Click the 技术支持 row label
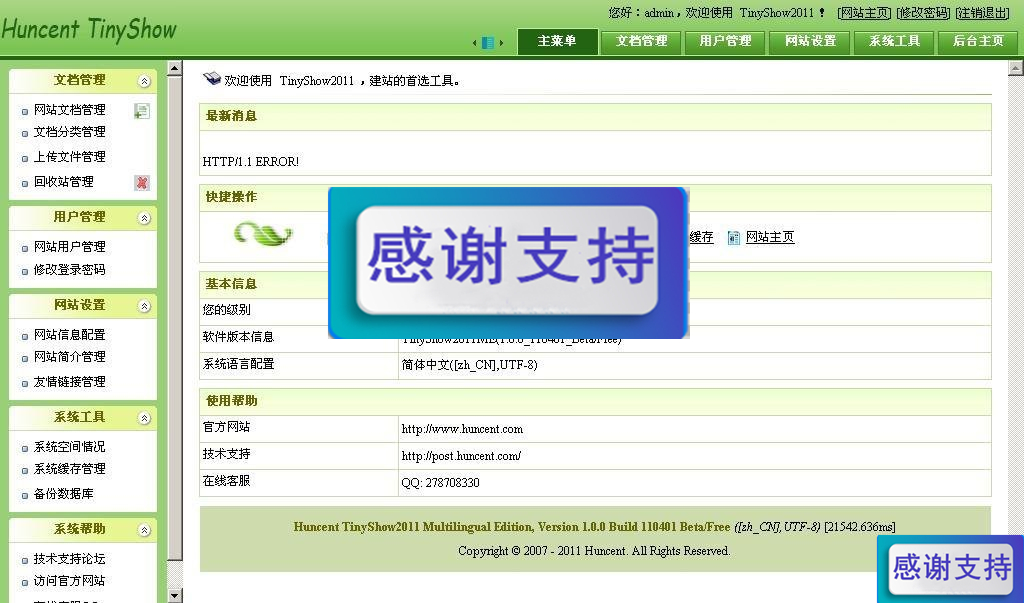 pos(227,454)
